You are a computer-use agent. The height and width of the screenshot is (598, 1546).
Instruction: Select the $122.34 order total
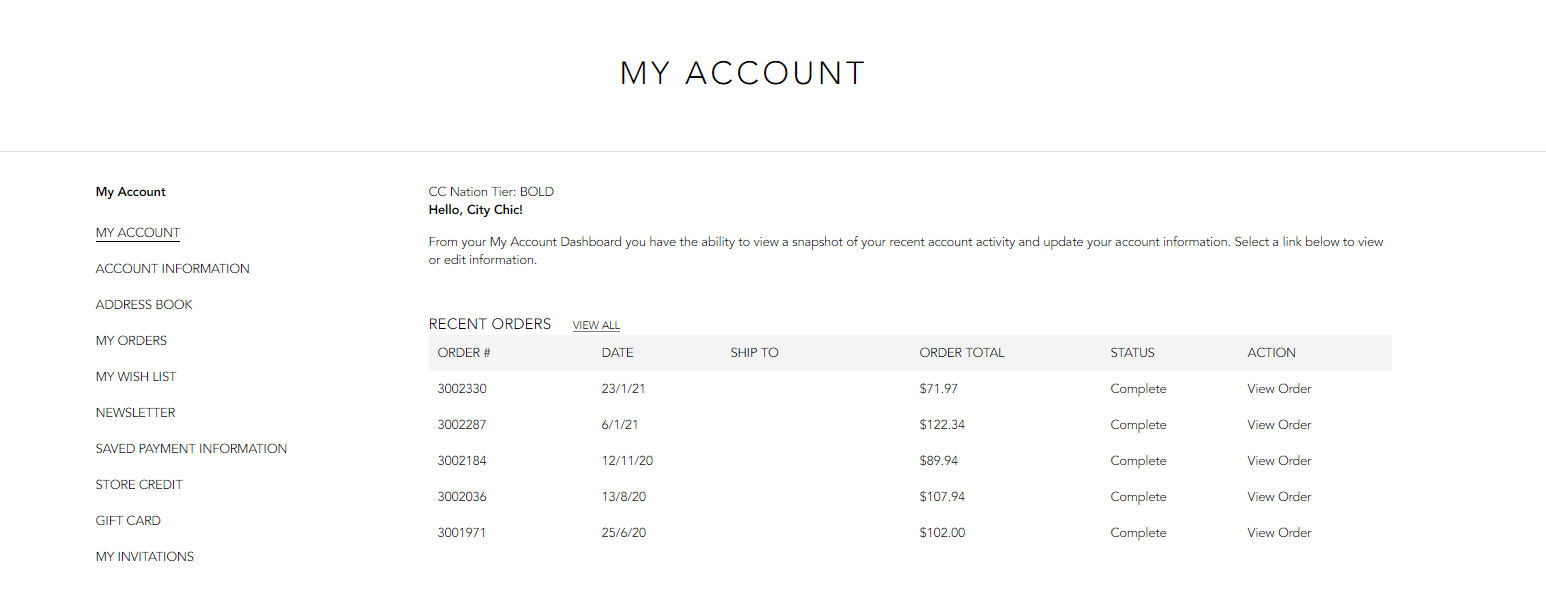[942, 424]
